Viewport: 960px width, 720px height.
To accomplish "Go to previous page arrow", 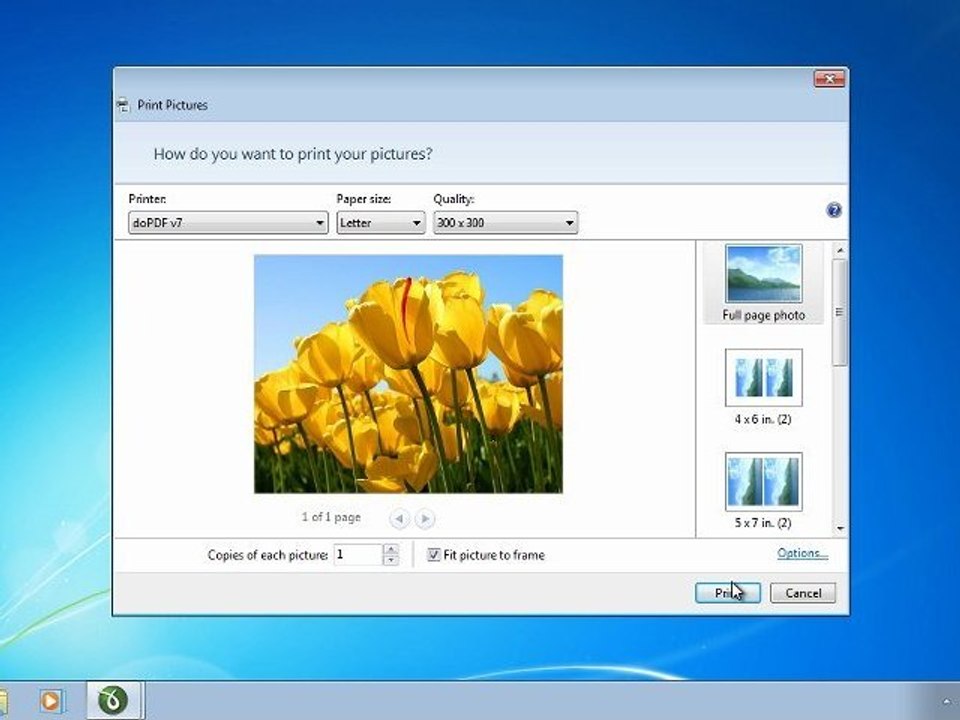I will tap(399, 519).
